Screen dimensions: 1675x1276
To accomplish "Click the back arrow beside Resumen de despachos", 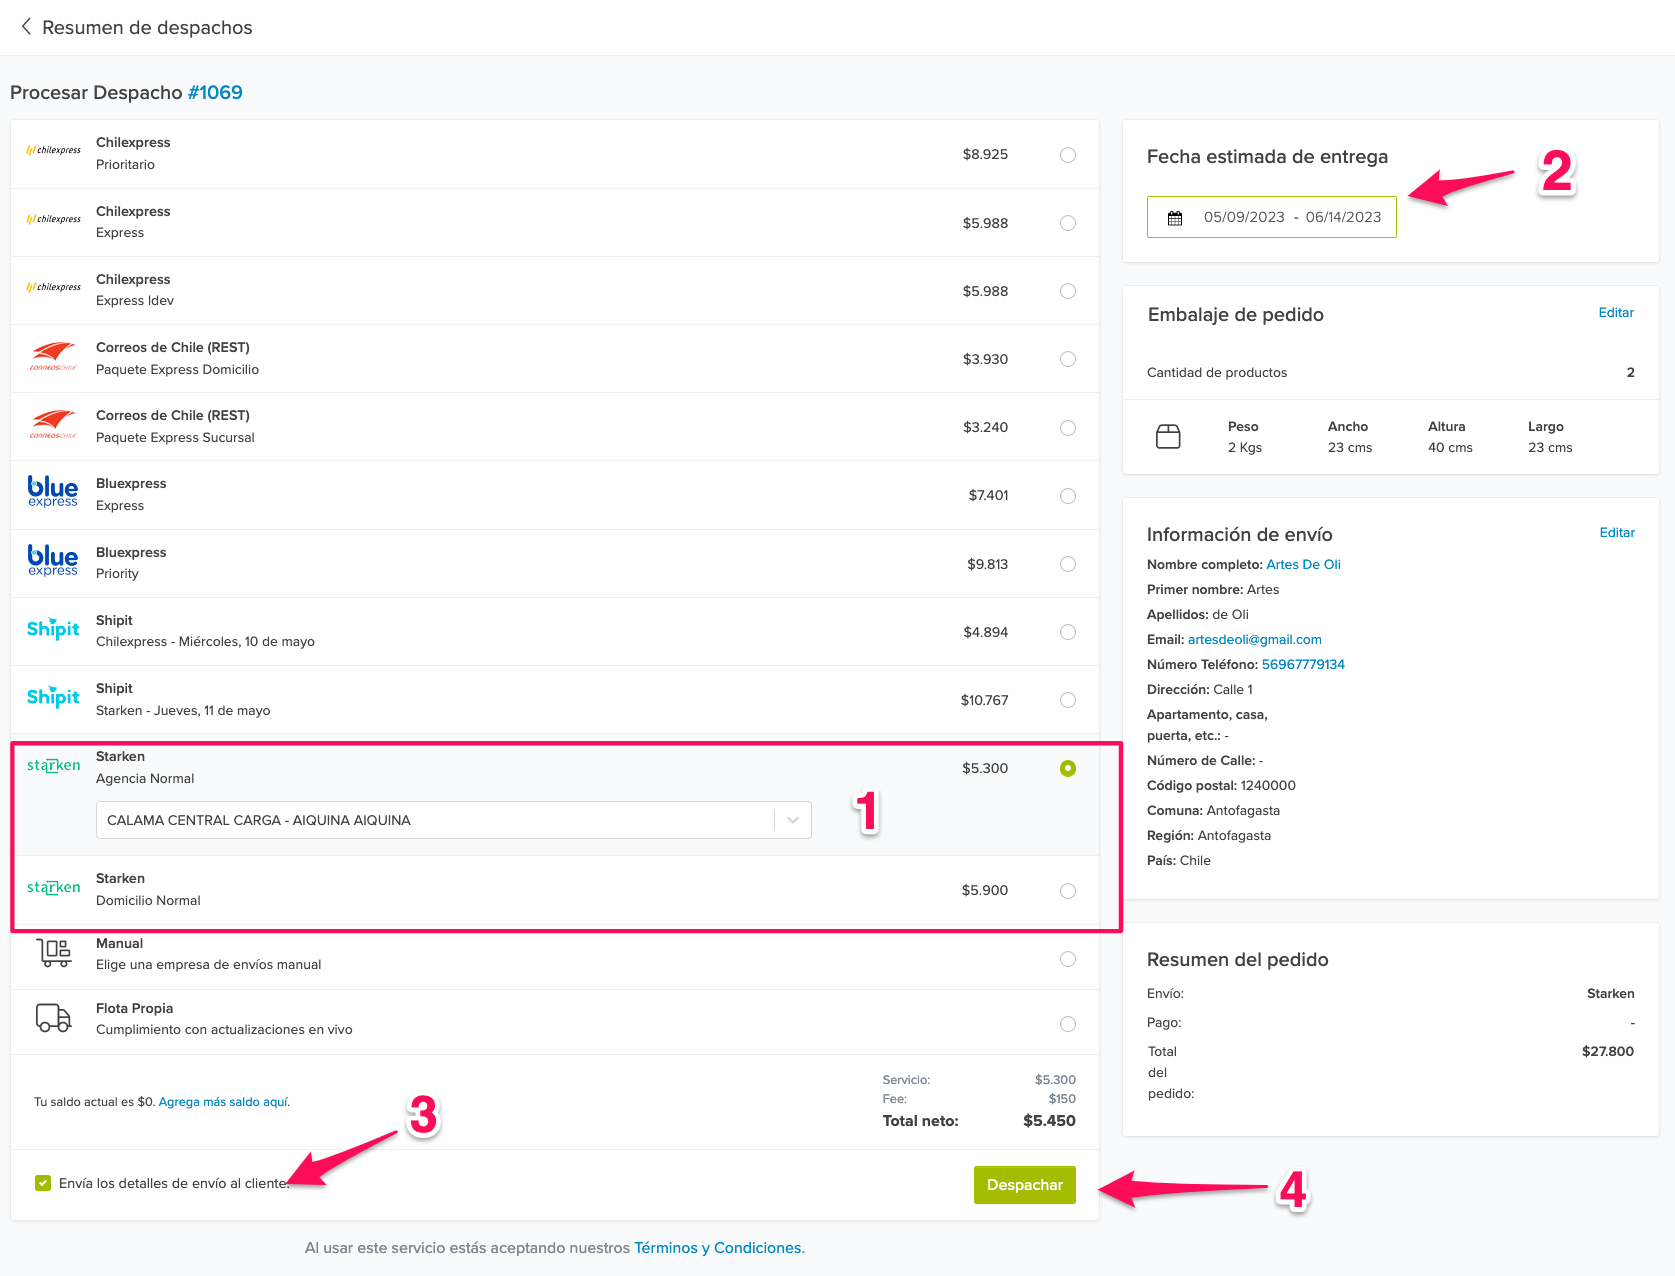I will [x=26, y=27].
